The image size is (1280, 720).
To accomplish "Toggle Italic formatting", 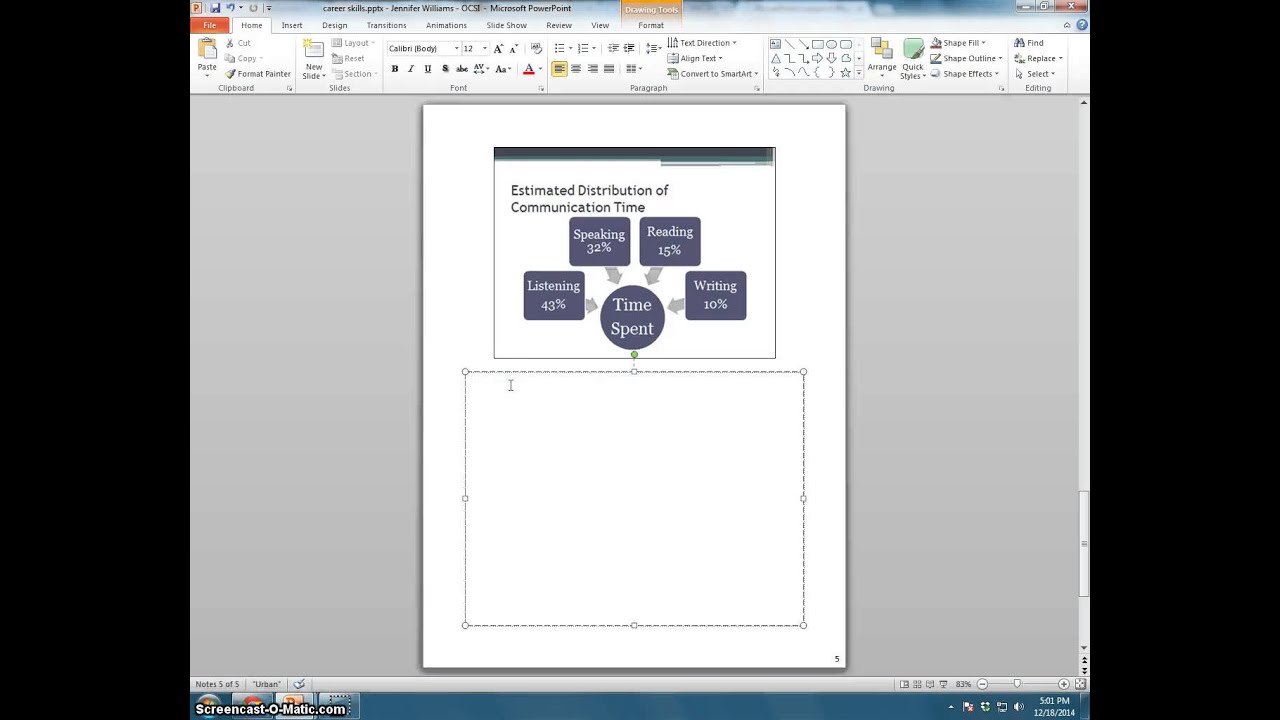I will click(x=411, y=69).
